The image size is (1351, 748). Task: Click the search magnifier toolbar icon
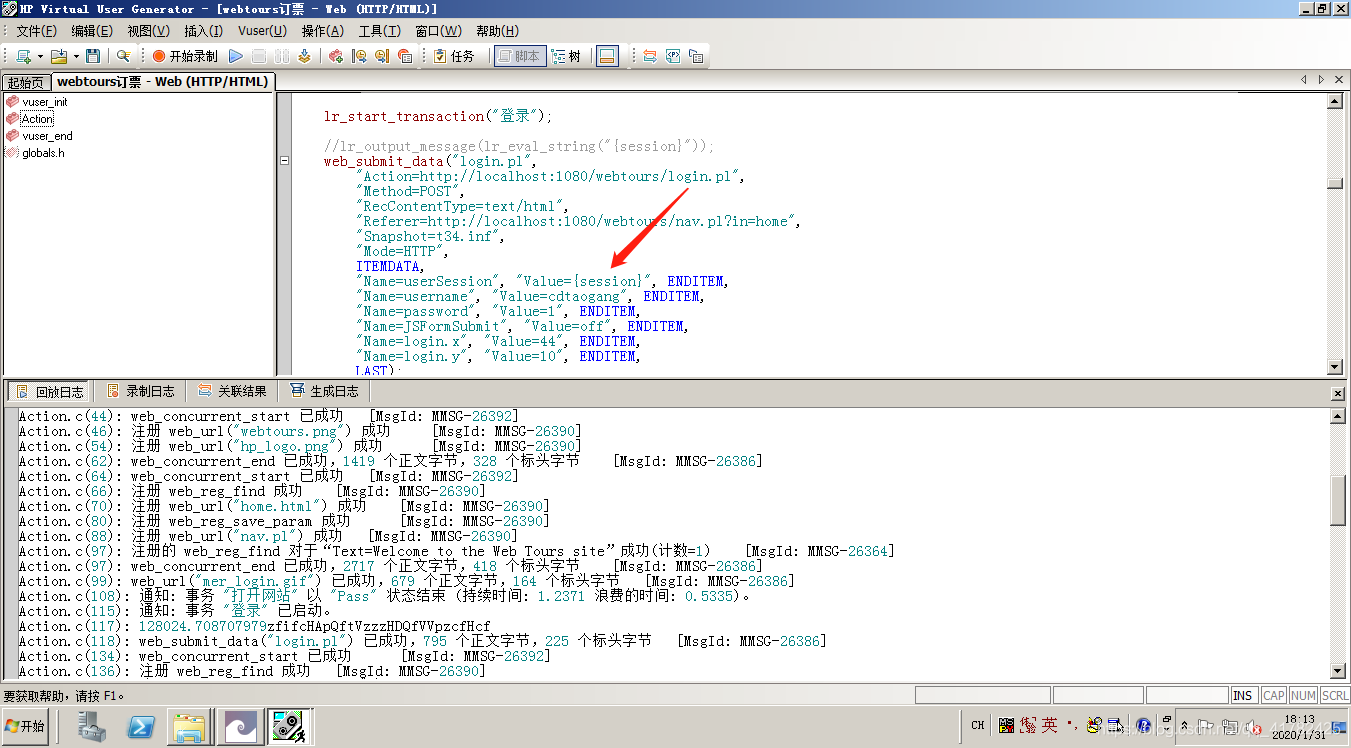(x=124, y=57)
